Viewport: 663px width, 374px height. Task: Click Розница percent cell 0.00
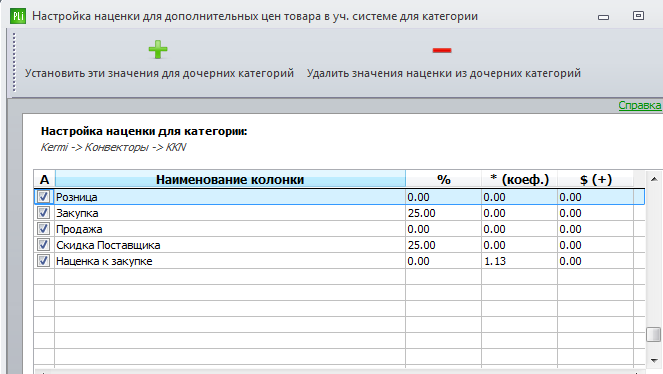point(444,197)
